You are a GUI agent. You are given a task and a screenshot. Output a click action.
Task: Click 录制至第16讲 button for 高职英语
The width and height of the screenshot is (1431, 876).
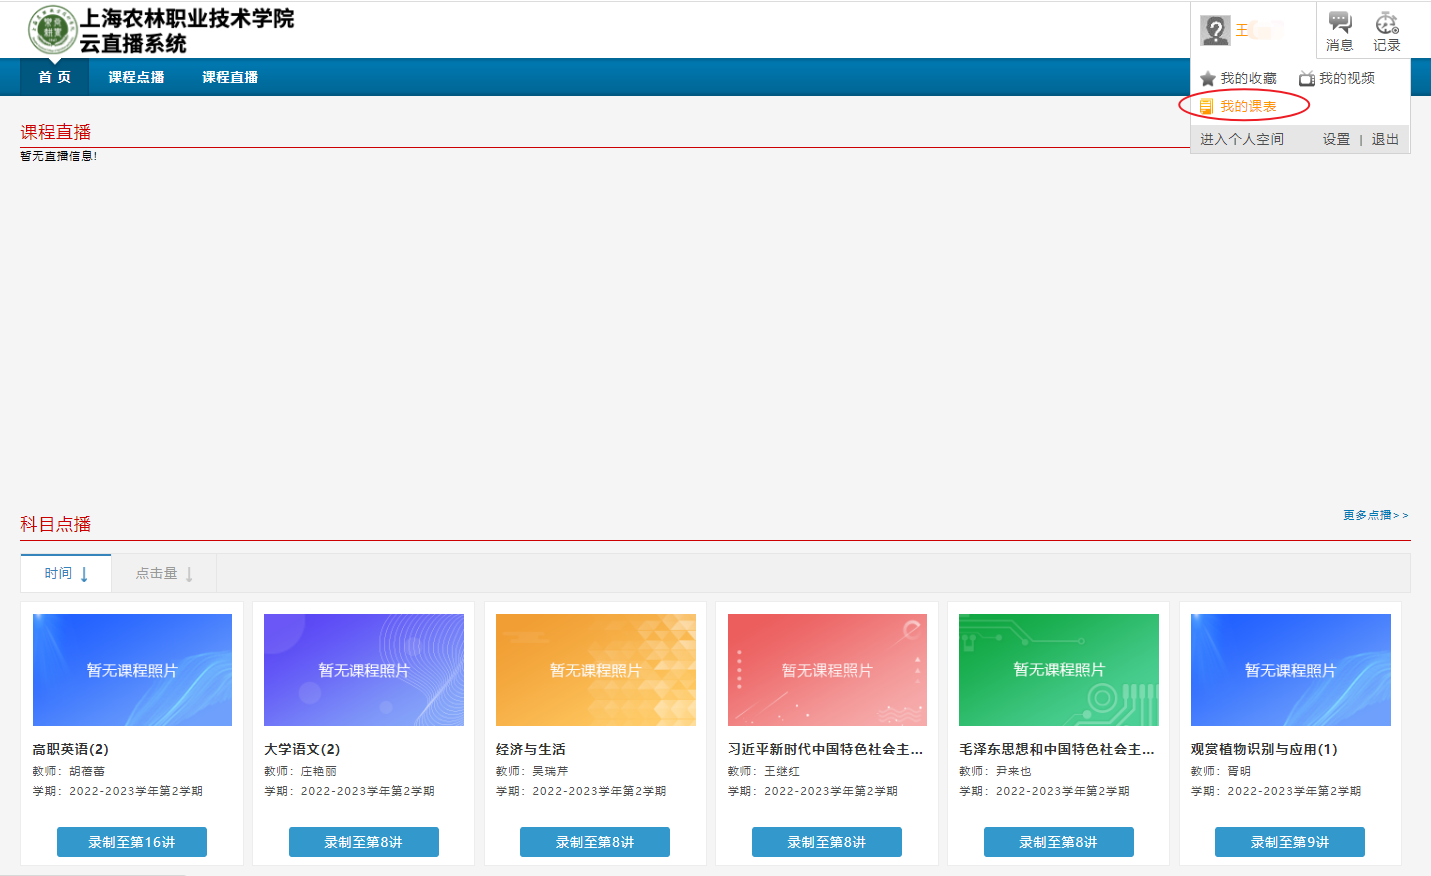pos(132,842)
